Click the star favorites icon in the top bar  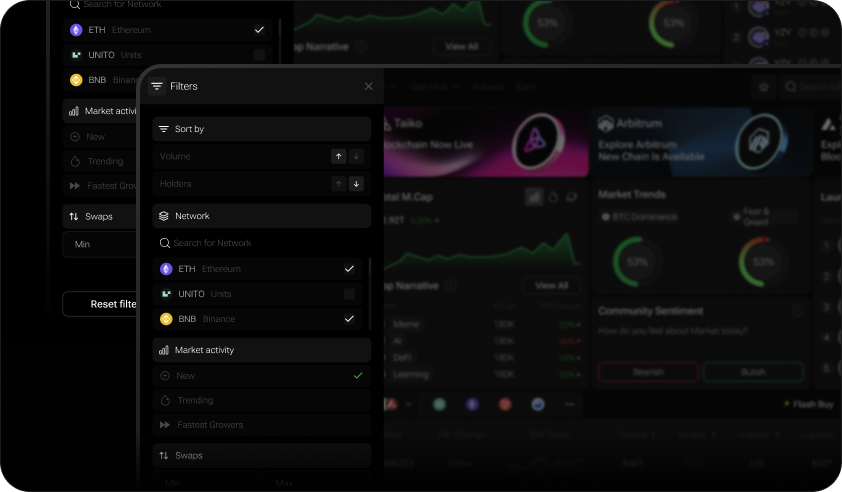[763, 88]
